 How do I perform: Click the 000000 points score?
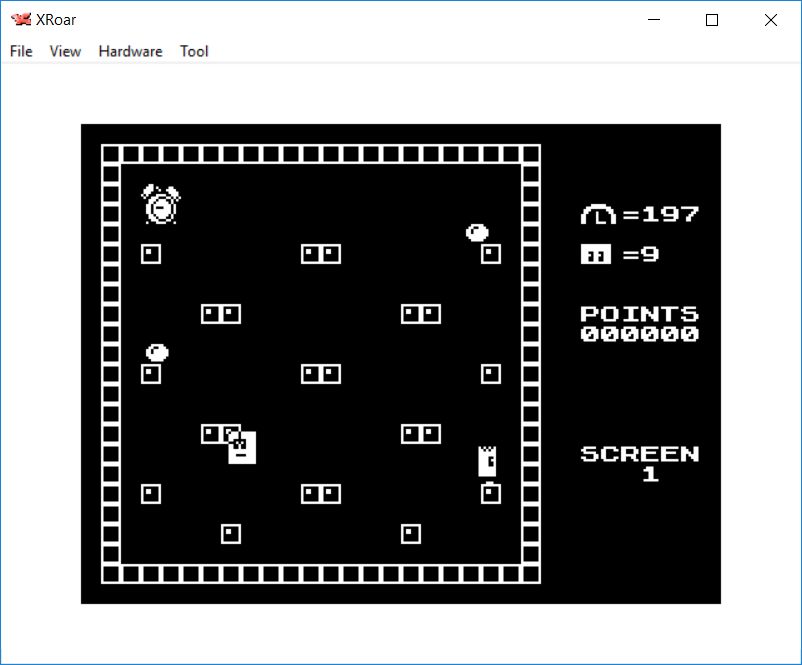[639, 334]
